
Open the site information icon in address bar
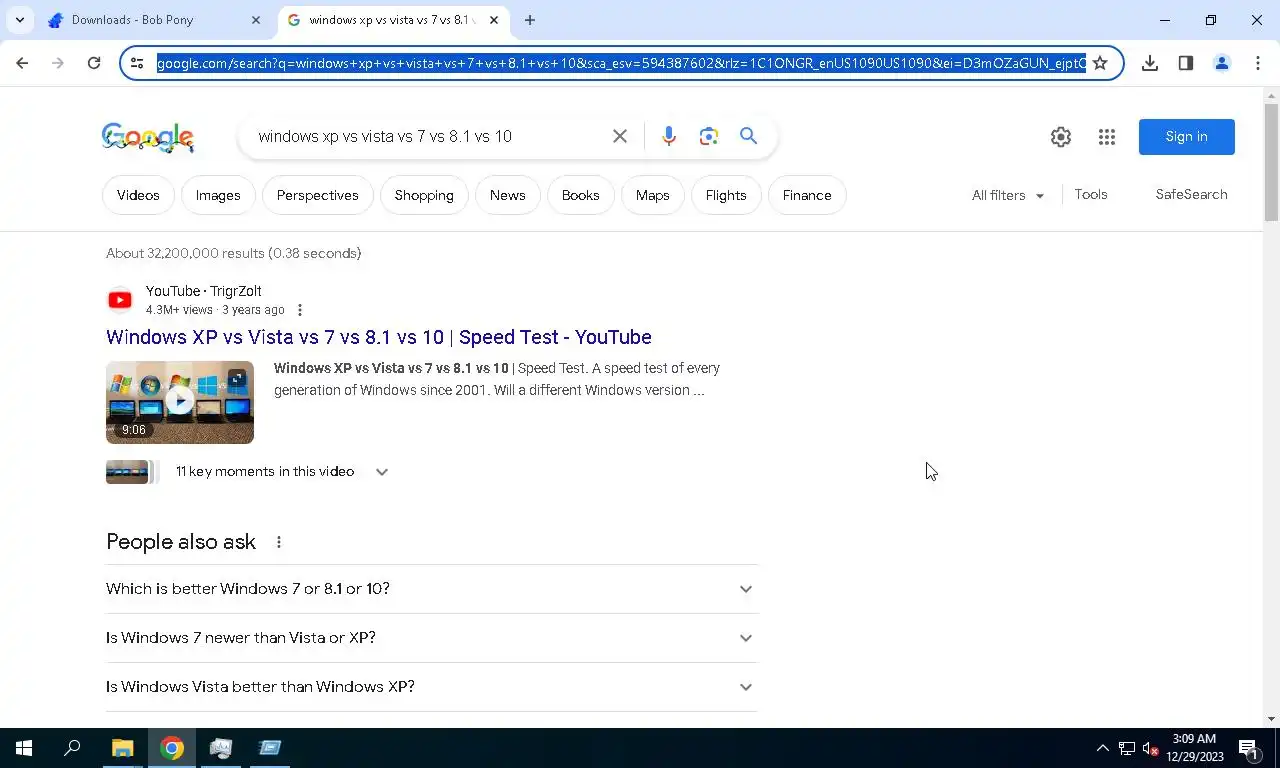click(x=137, y=63)
